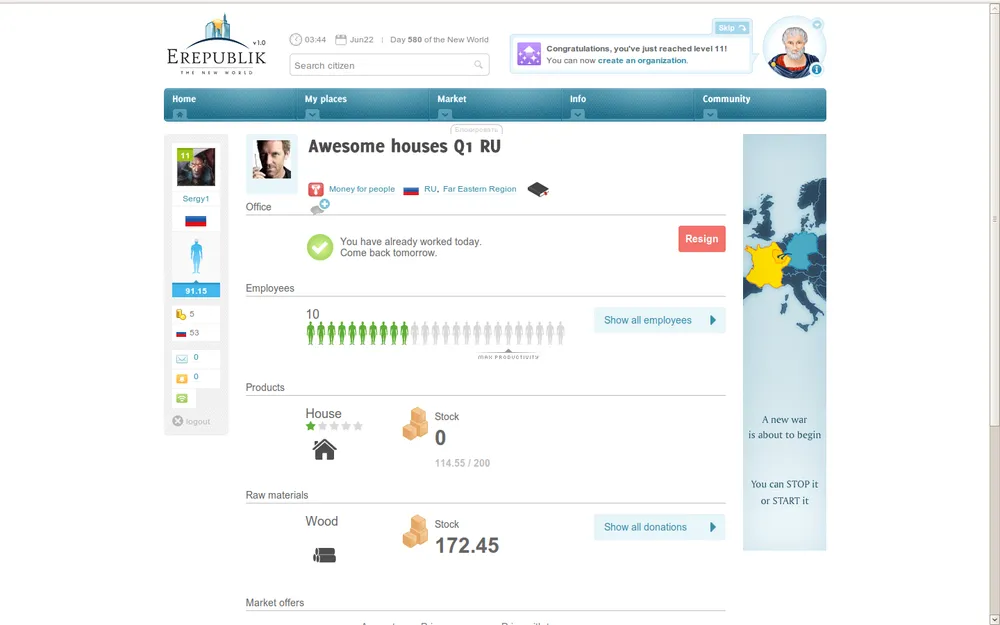Click the 91.15 wellness bar
Viewport: 1000px width, 625px height.
click(x=196, y=291)
